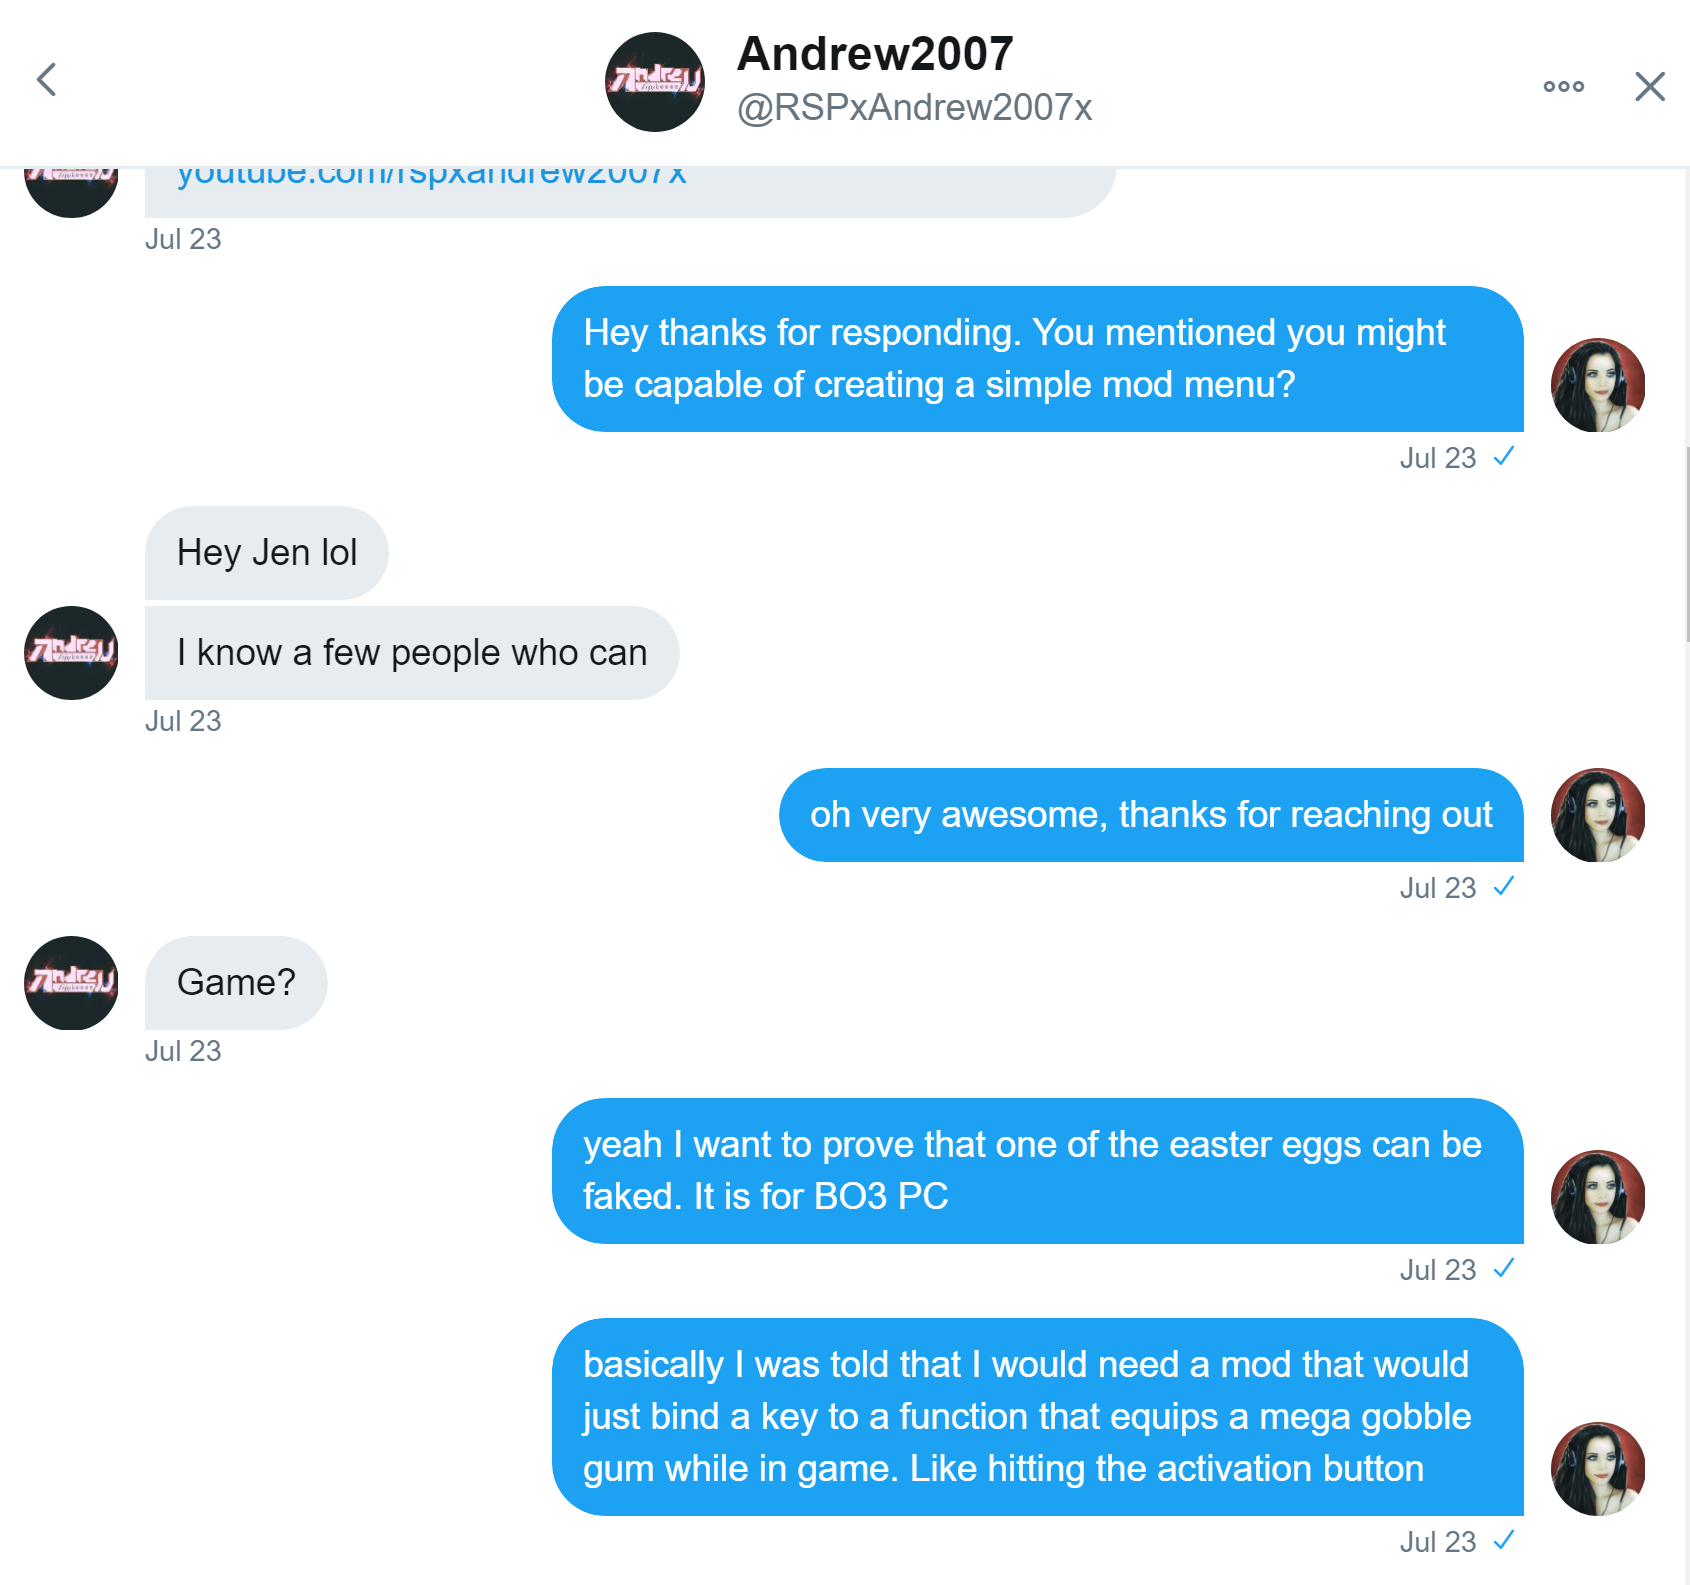
Task: Click Andrew's avatar beside 'I know a few people'
Action: pyautogui.click(x=71, y=653)
